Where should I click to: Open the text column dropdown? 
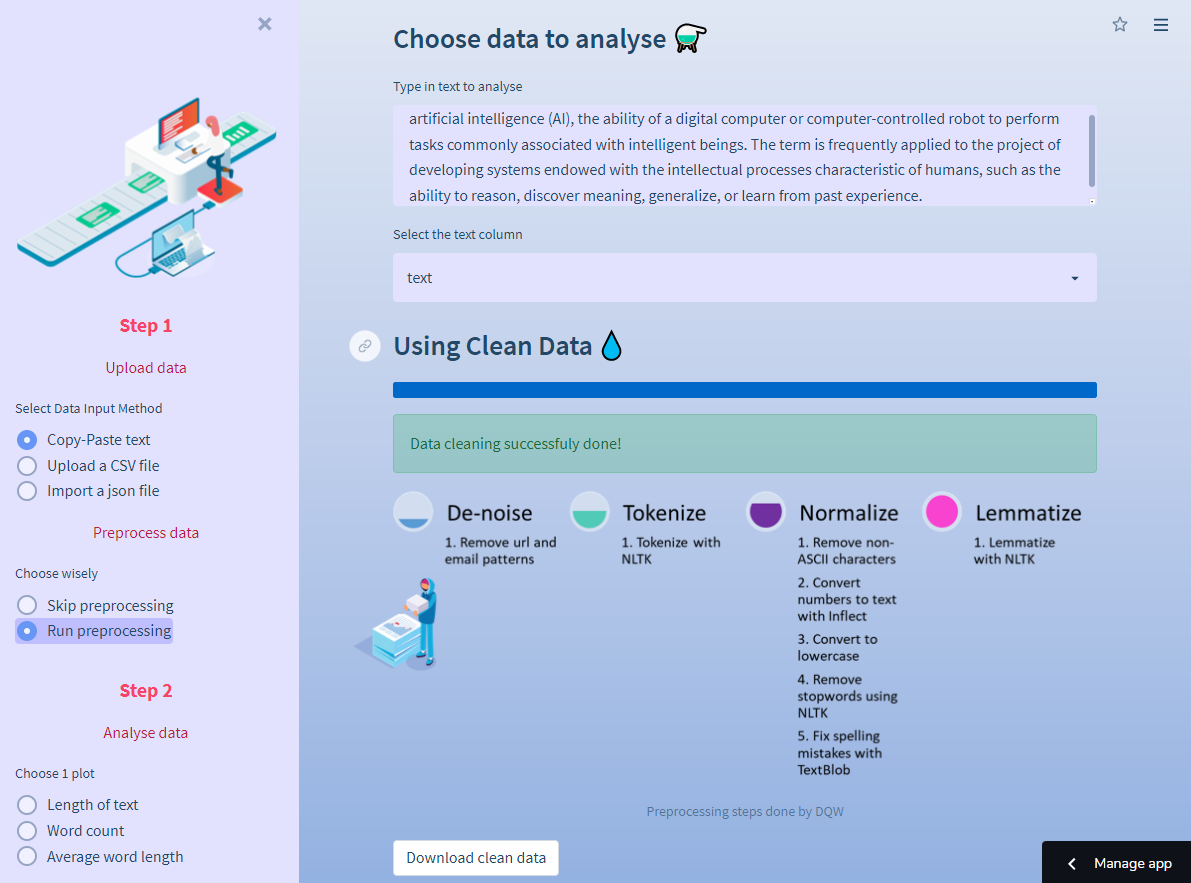[x=730, y=278]
